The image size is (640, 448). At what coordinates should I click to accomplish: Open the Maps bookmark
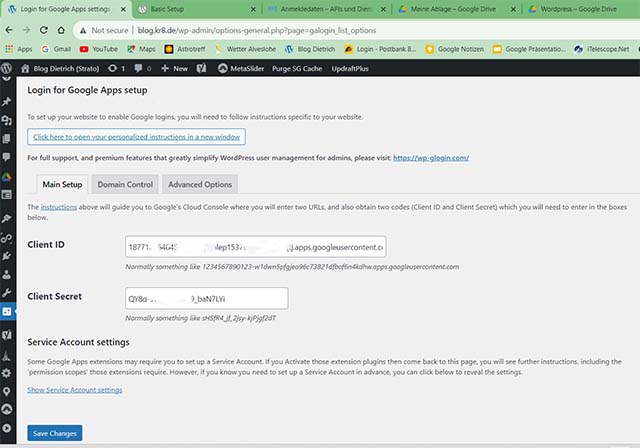(141, 49)
